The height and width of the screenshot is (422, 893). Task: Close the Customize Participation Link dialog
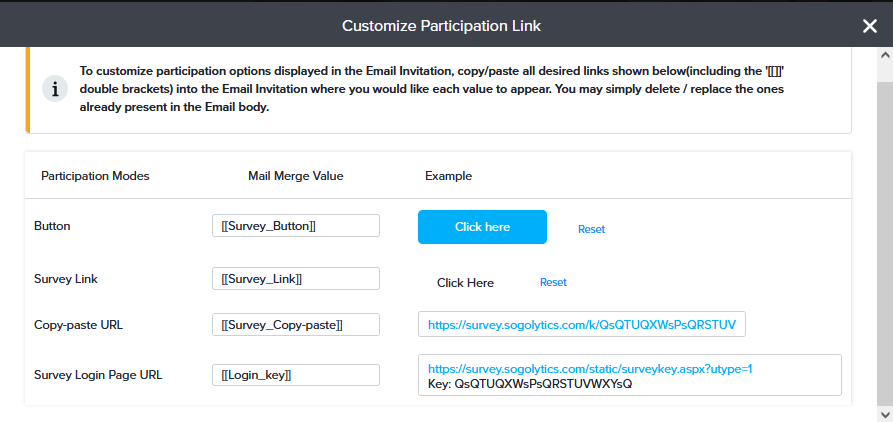point(869,26)
